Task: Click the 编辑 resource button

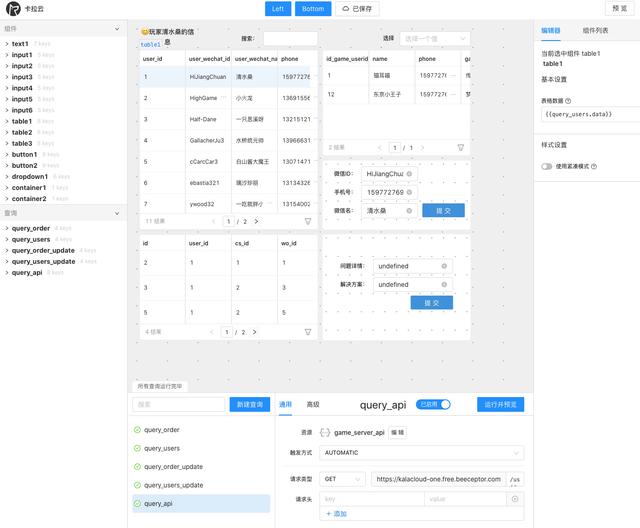Action: tap(398, 433)
